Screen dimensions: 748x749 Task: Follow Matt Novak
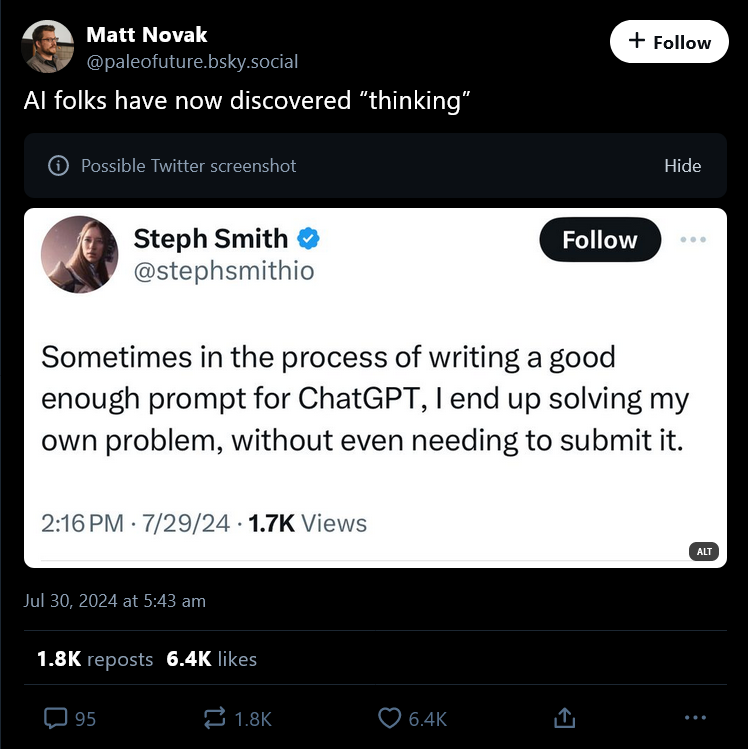pos(669,42)
